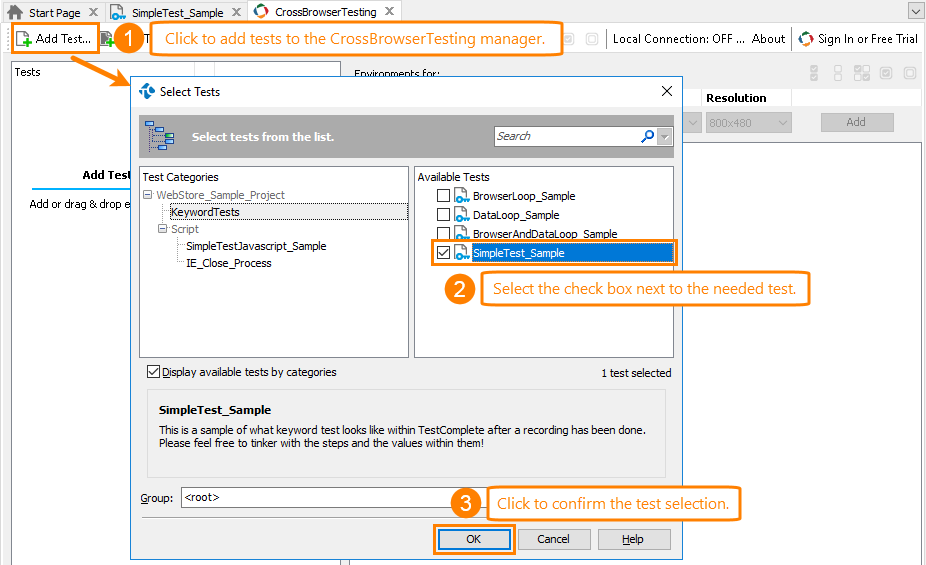Click Local Connection: OFF toolbar item
The height and width of the screenshot is (565, 926).
pyautogui.click(x=679, y=39)
